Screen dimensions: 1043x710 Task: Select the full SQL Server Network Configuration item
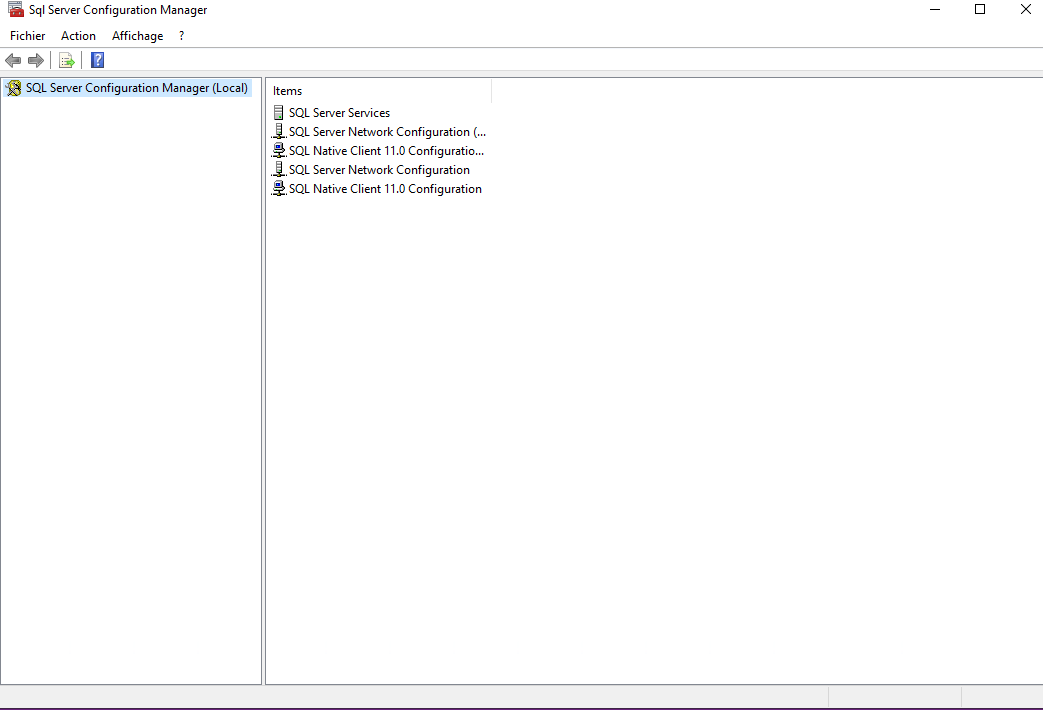(379, 170)
